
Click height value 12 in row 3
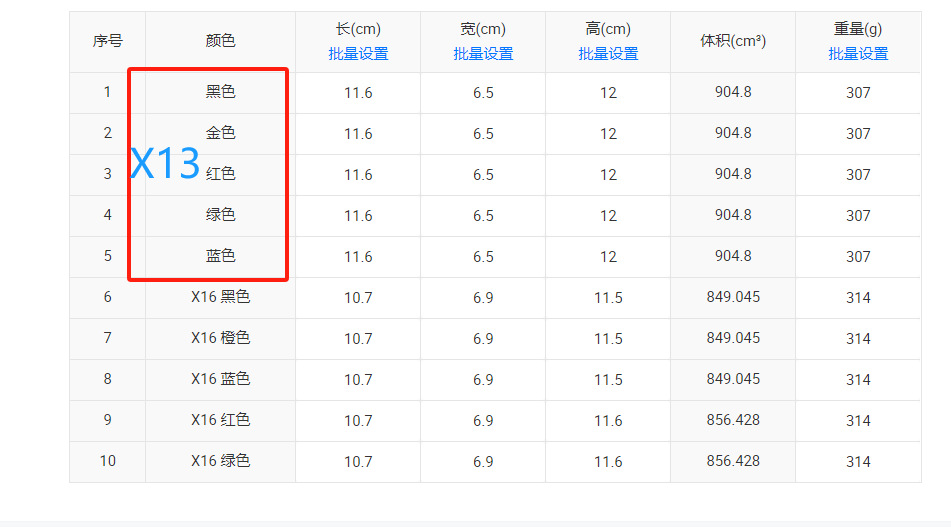pyautogui.click(x=608, y=175)
